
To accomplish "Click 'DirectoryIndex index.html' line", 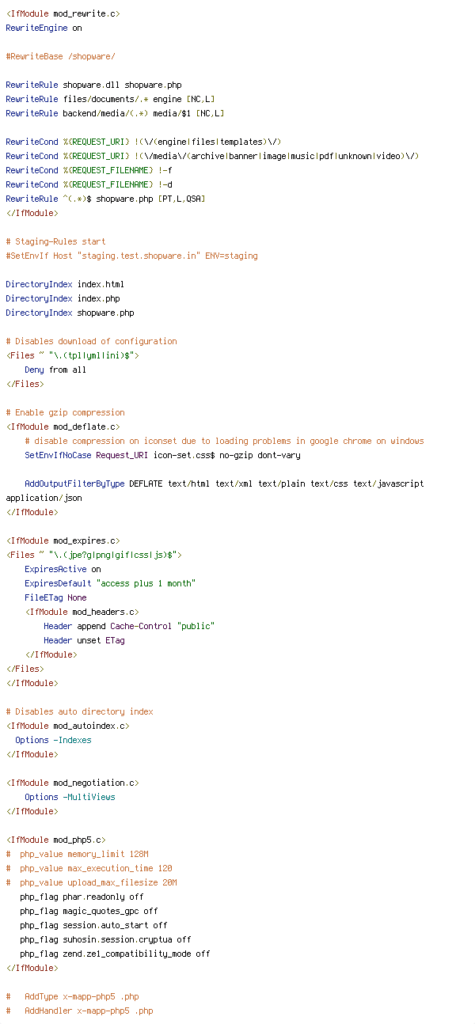I will pyautogui.click(x=65, y=285).
